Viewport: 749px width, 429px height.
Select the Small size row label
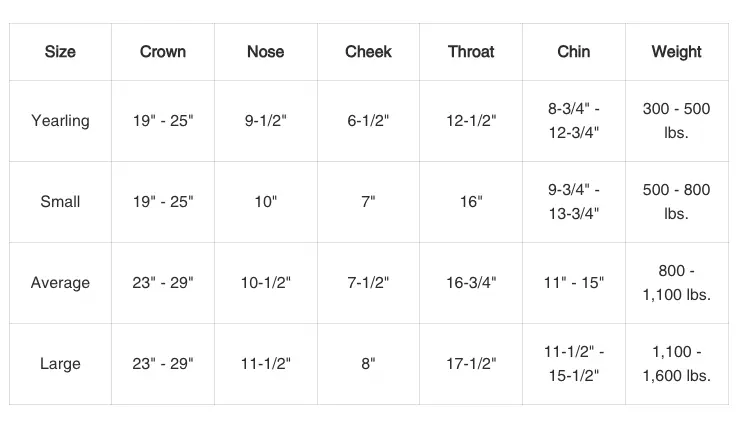click(60, 202)
